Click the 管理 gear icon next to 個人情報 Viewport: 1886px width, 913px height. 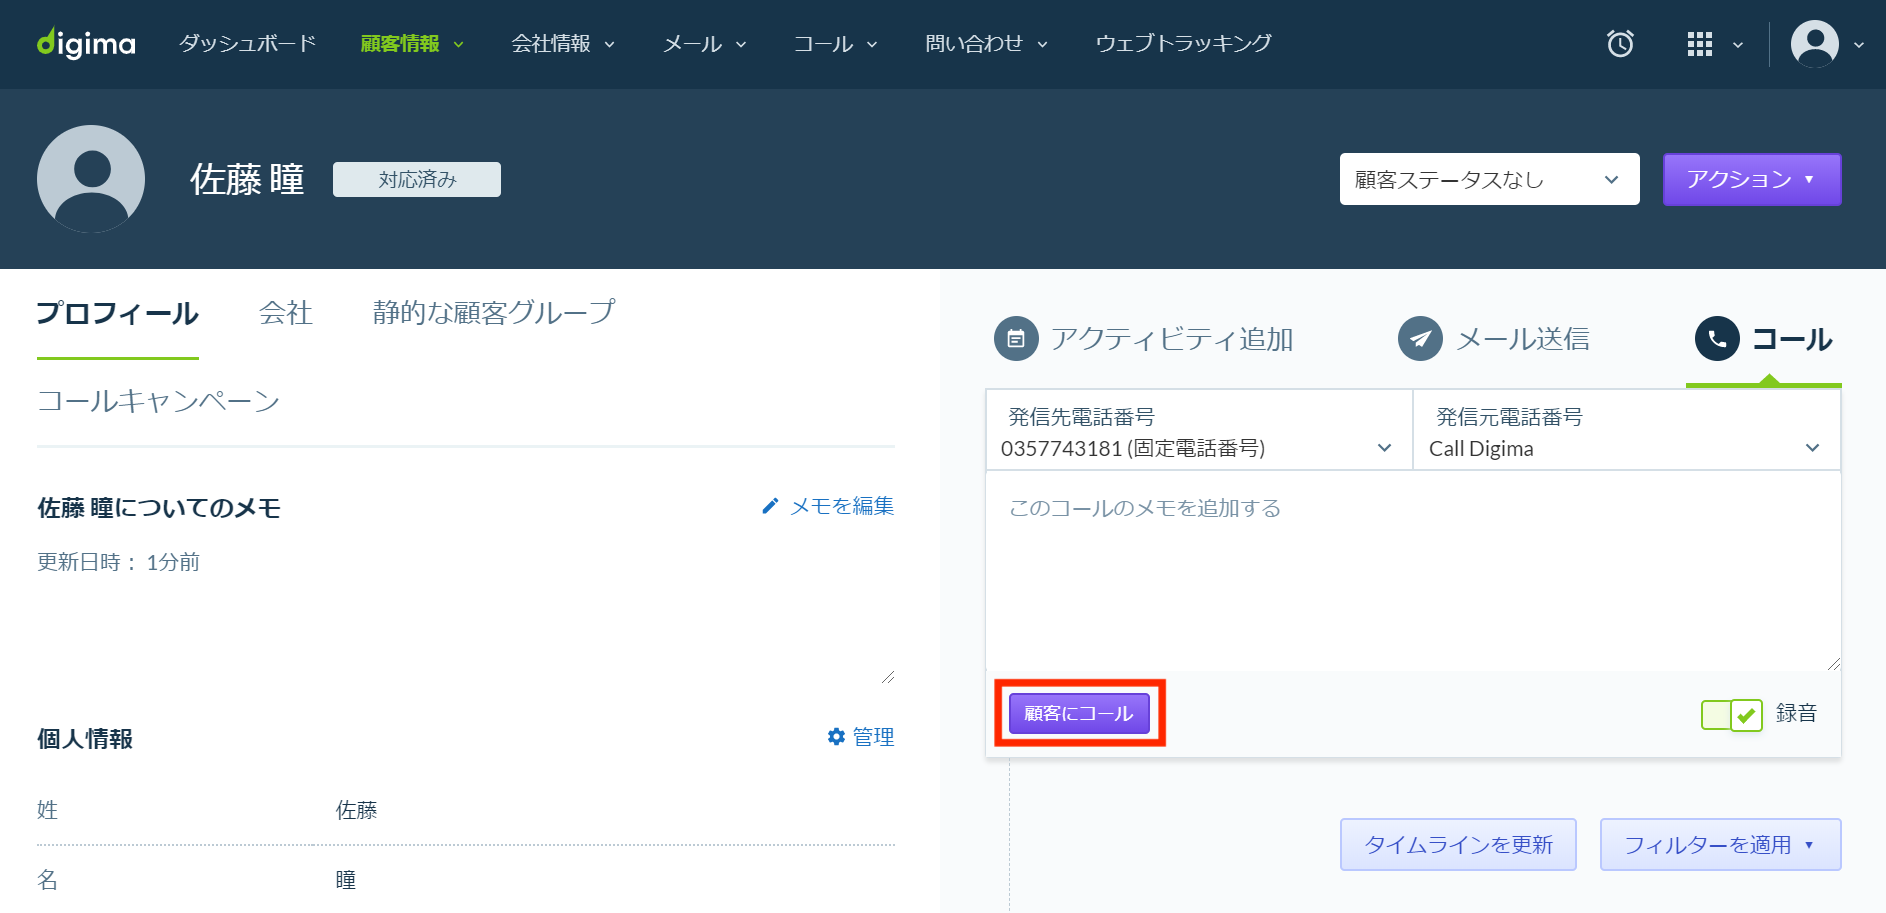836,737
